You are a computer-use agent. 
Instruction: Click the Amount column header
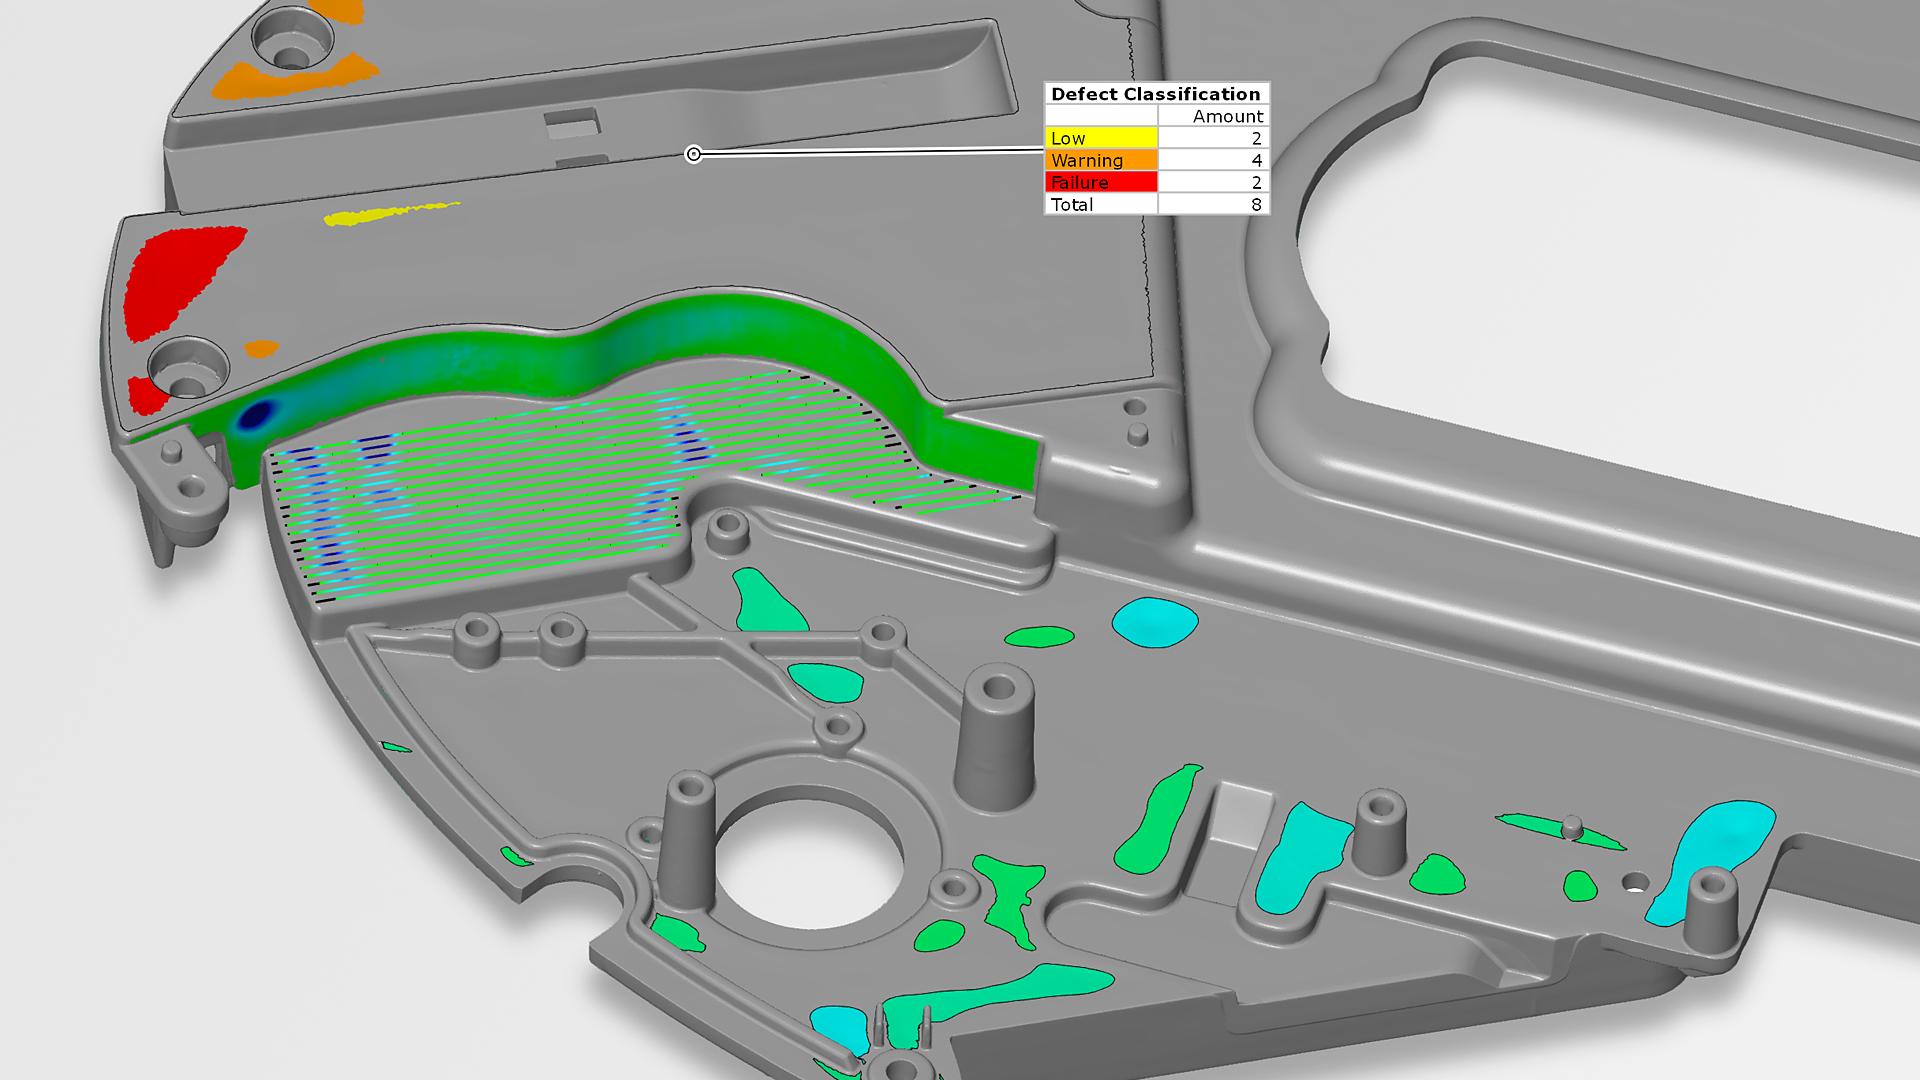point(1227,116)
